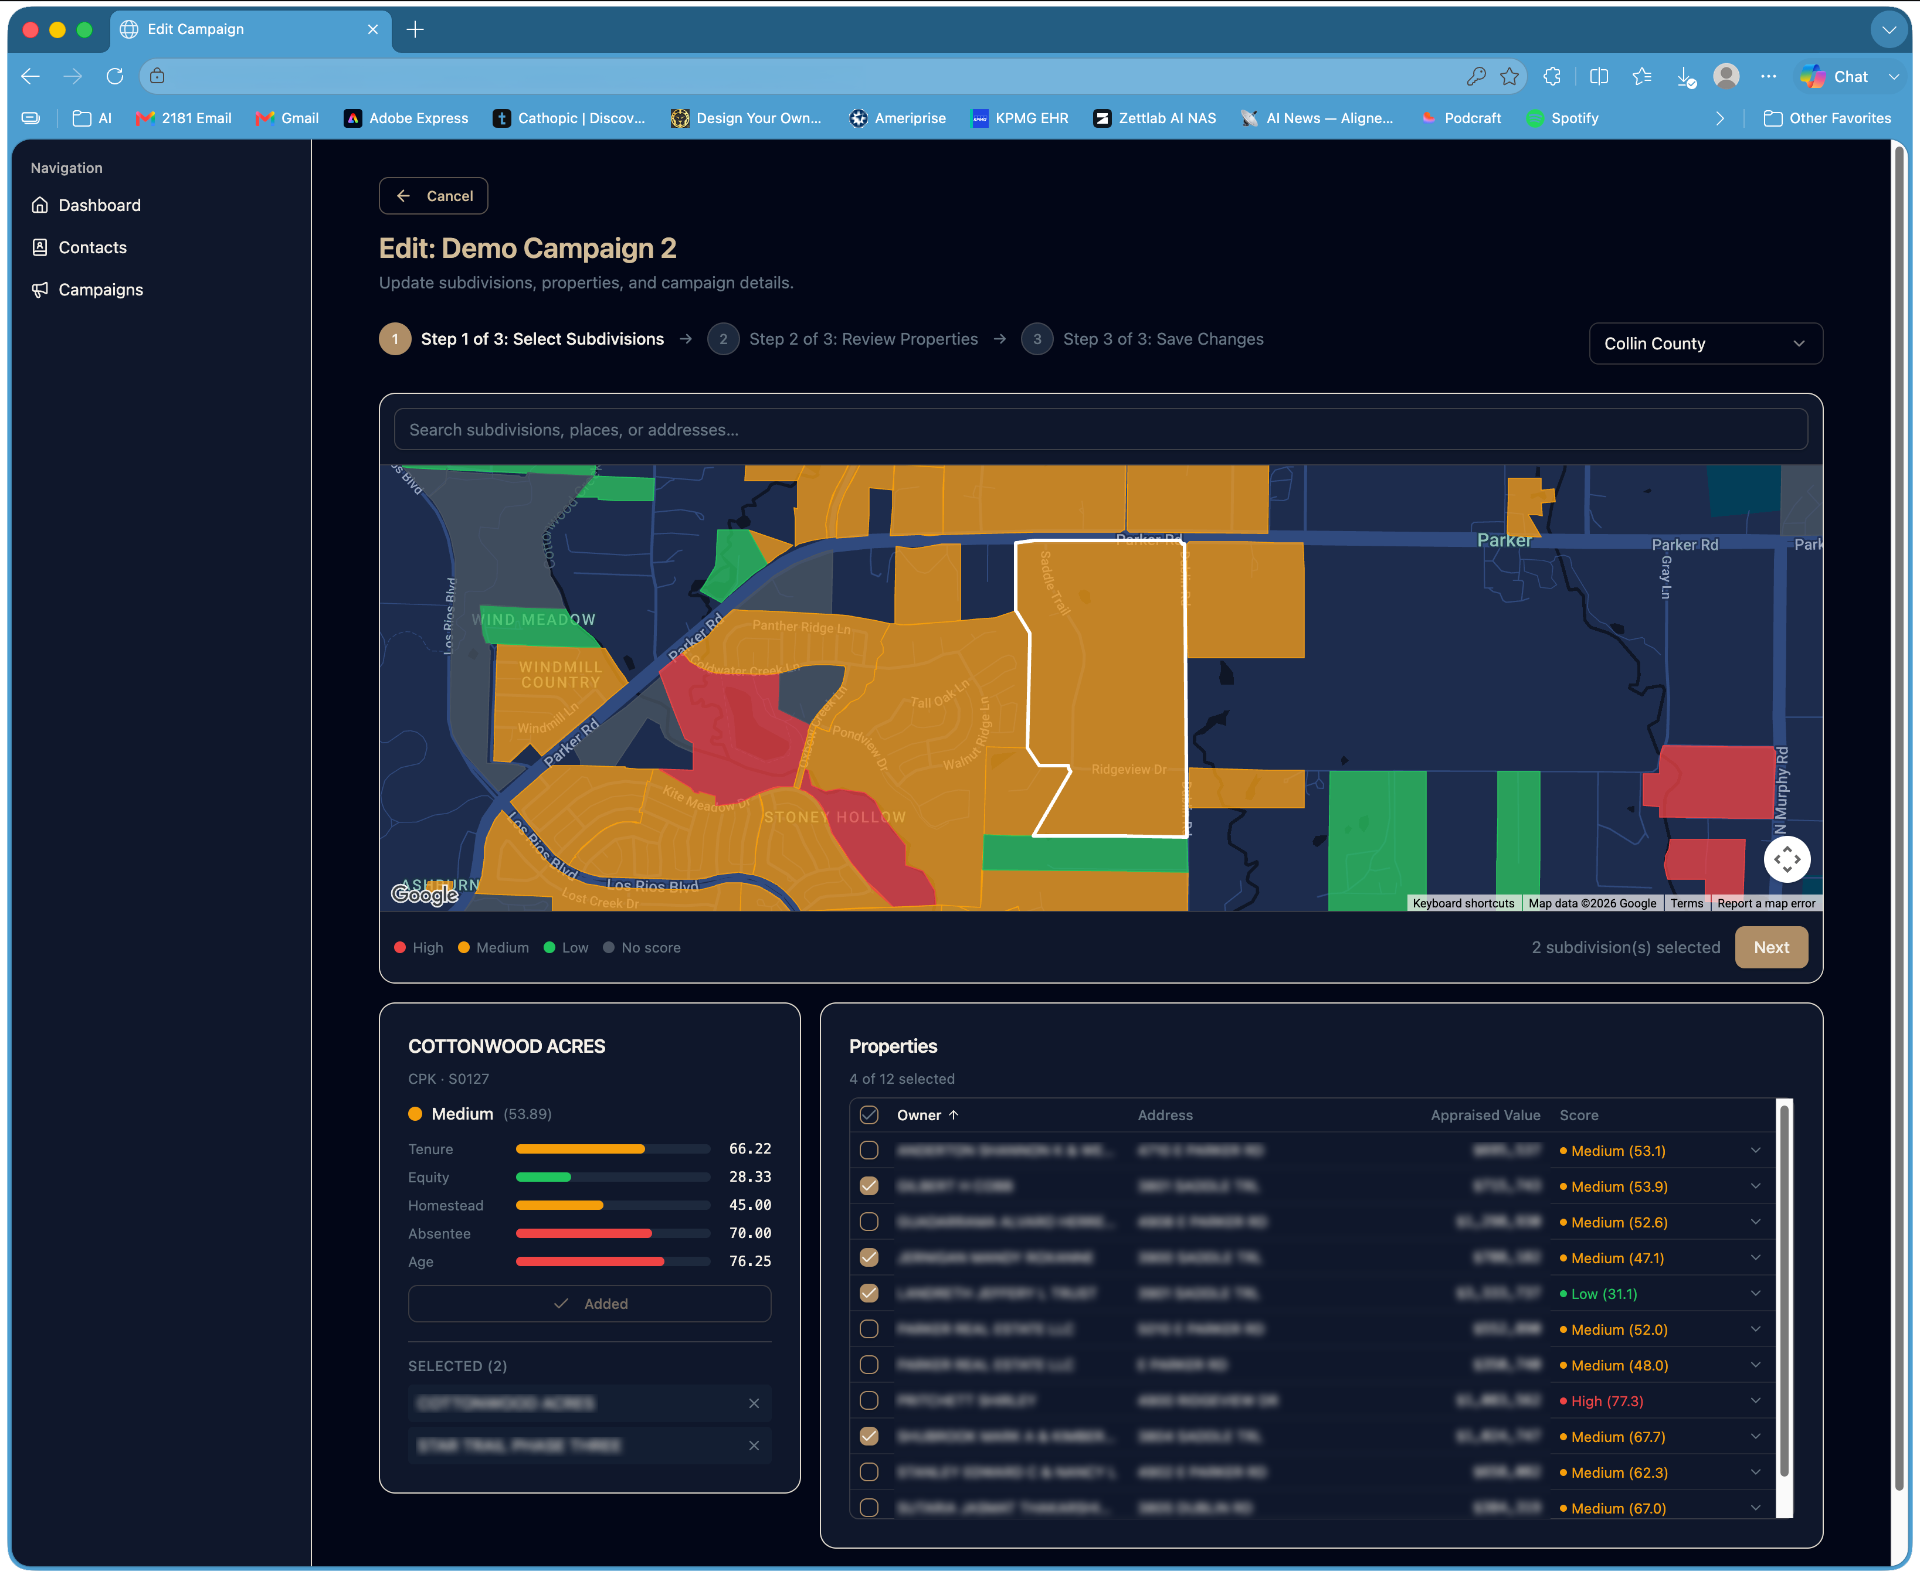Click the Tenure score bar
Screen dimensions: 1920x1578
tap(613, 1149)
